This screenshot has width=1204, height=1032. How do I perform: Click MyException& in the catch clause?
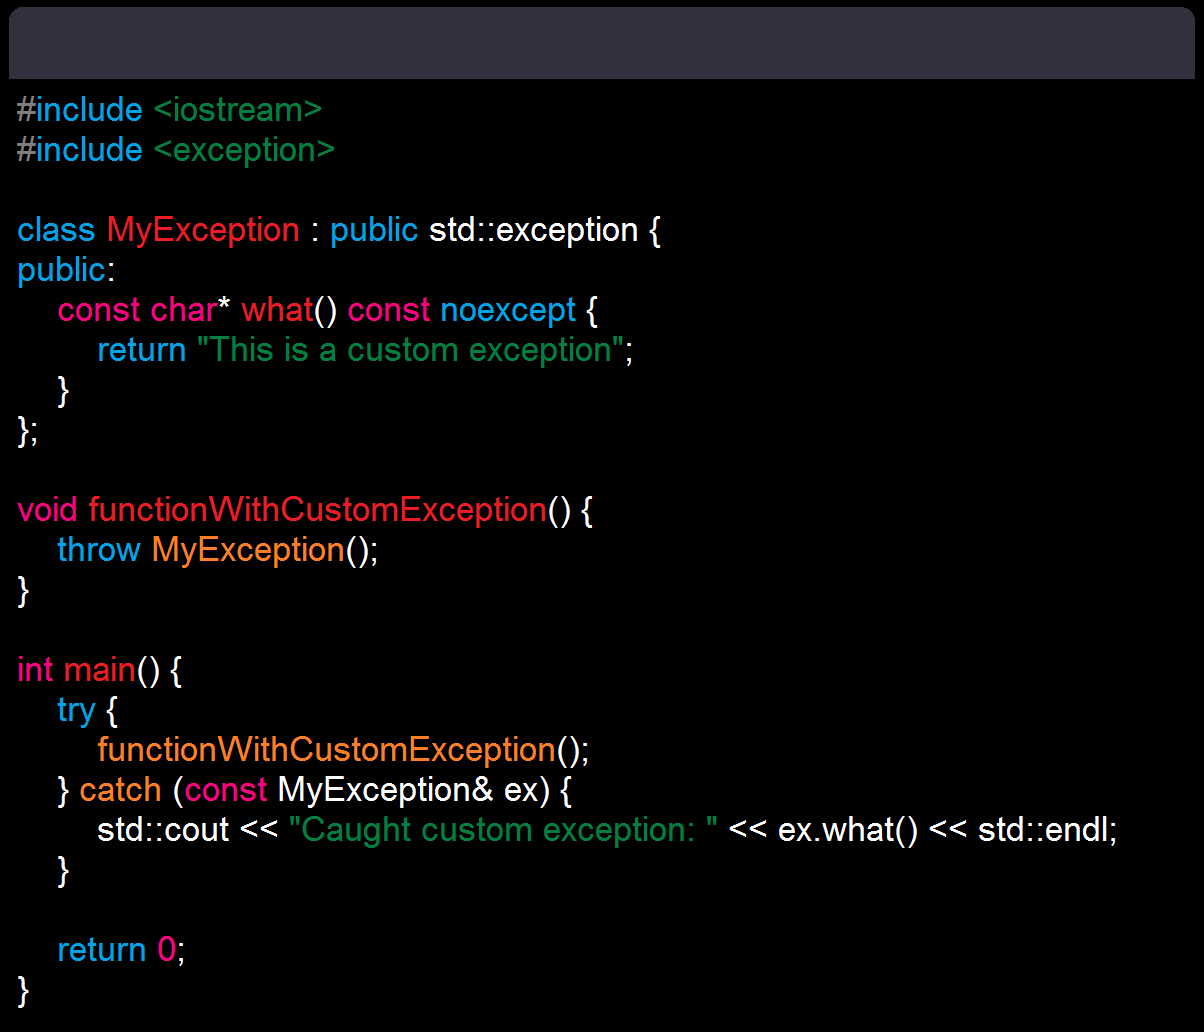[386, 790]
